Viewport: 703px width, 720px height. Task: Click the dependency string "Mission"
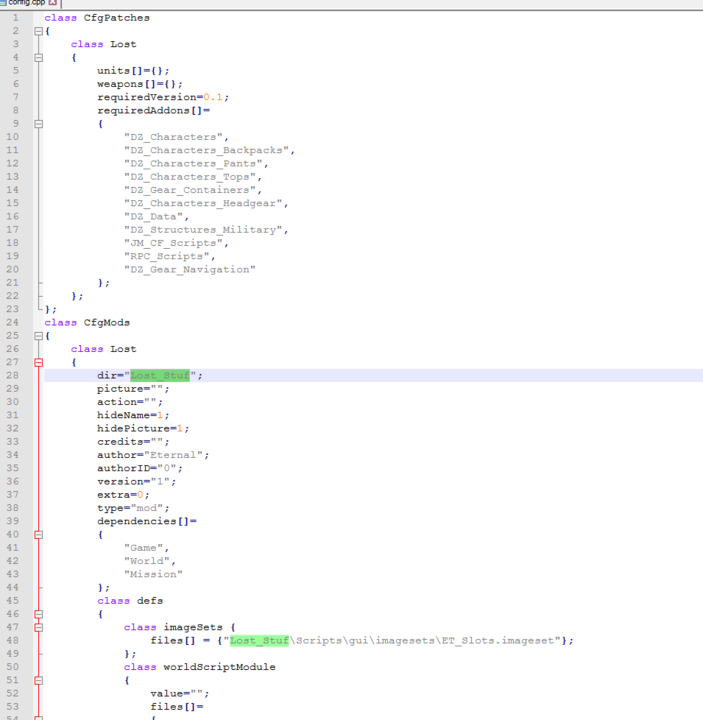[x=153, y=574]
